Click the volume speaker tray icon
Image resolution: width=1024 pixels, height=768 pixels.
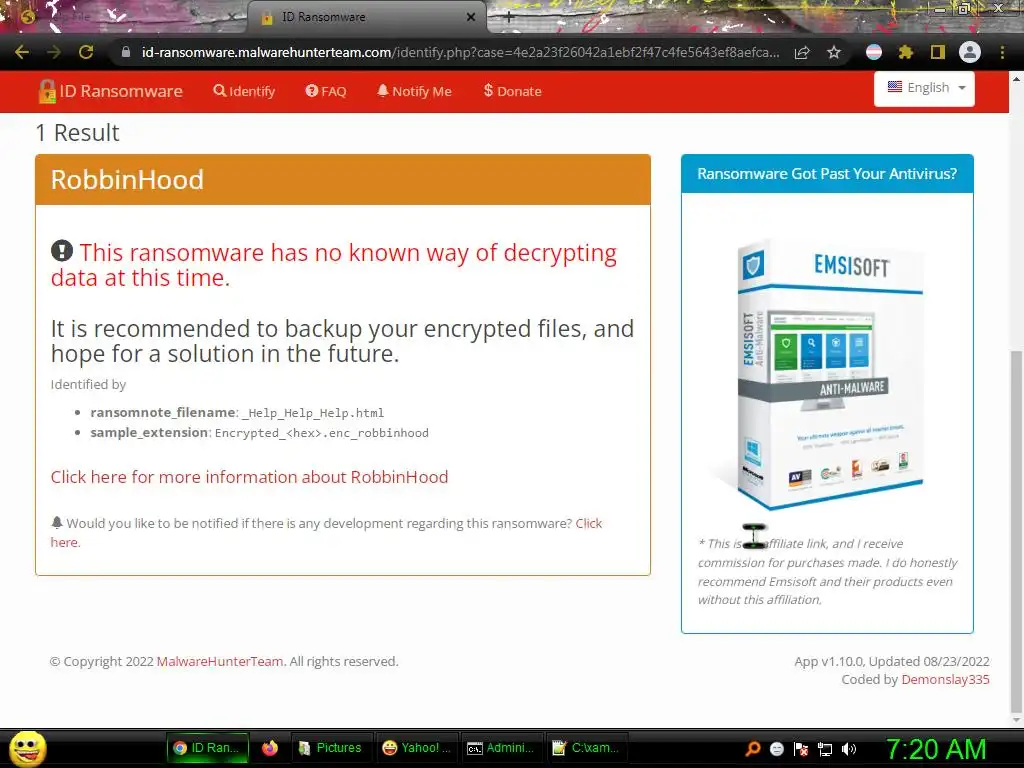[849, 749]
